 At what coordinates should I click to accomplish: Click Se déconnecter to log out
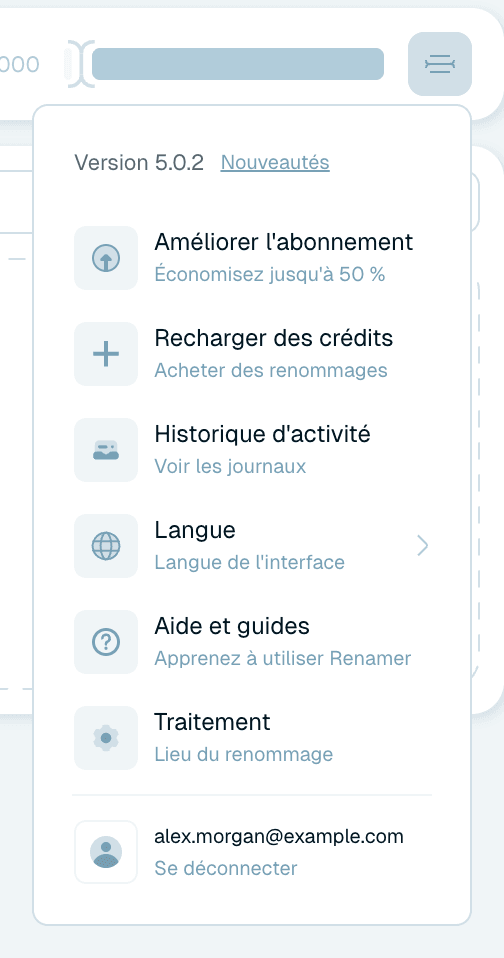click(x=225, y=868)
